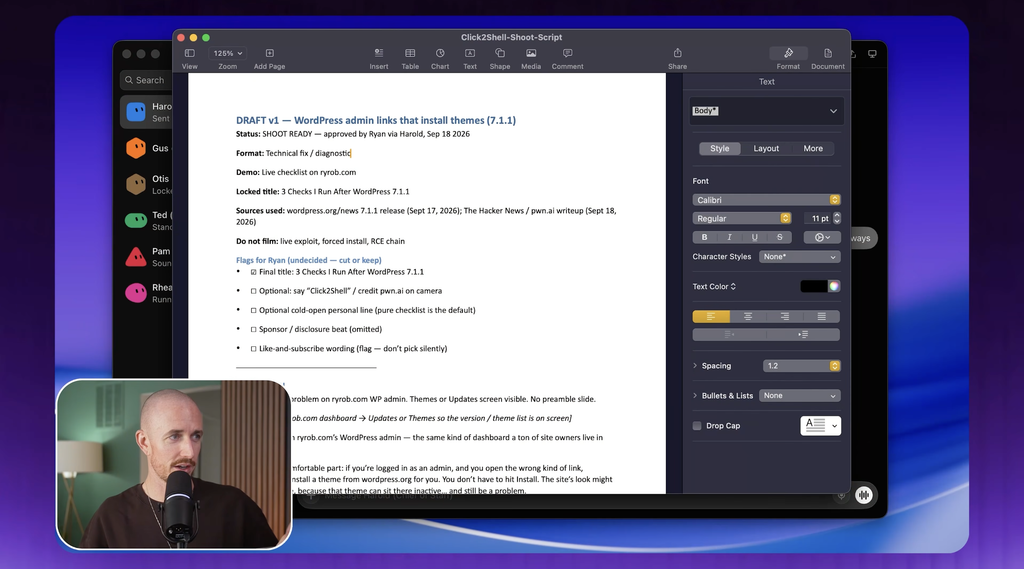Check the Optional Click2Shell credit box
This screenshot has height=569, width=1024.
click(x=253, y=291)
